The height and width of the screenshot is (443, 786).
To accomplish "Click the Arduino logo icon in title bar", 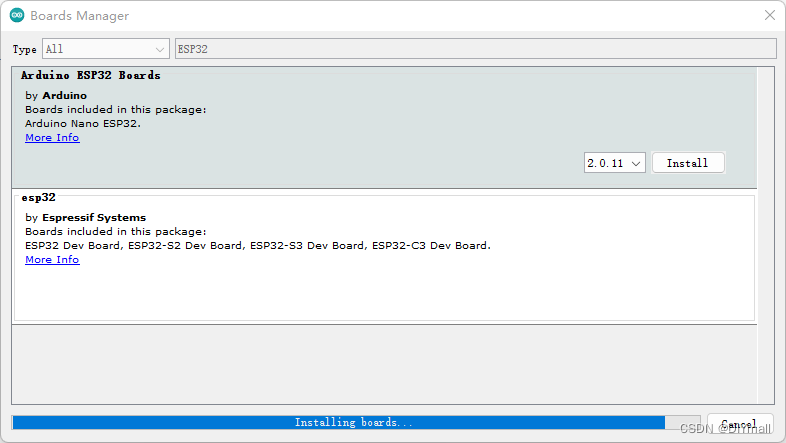I will coord(17,15).
